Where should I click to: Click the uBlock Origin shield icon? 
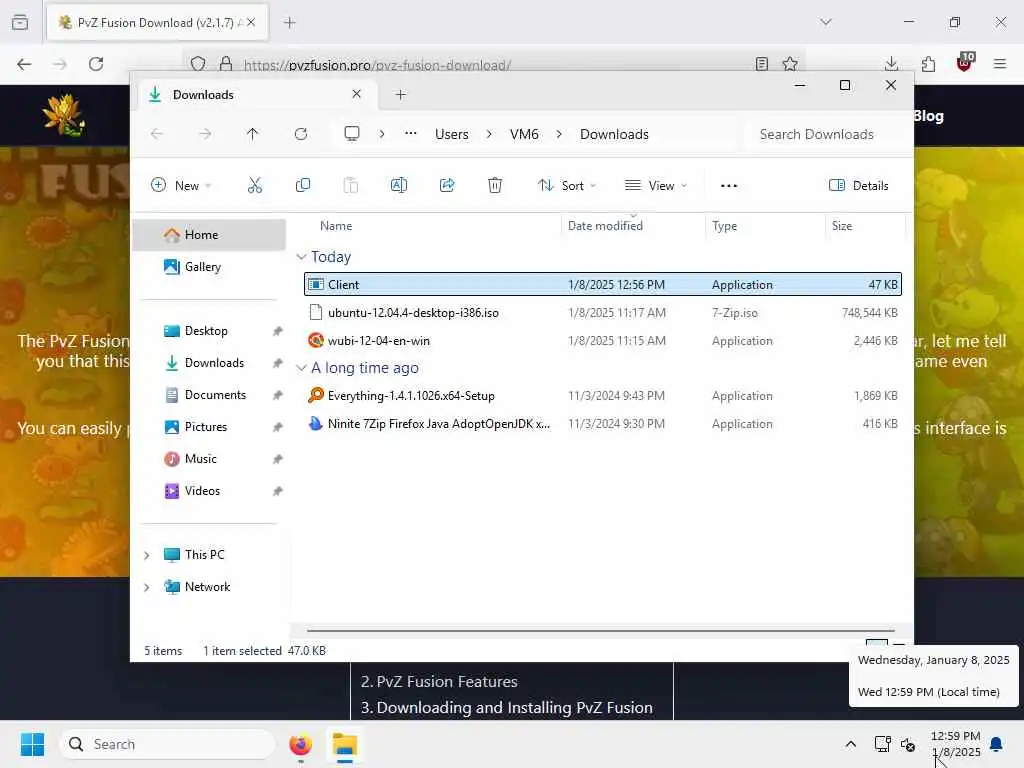[965, 63]
